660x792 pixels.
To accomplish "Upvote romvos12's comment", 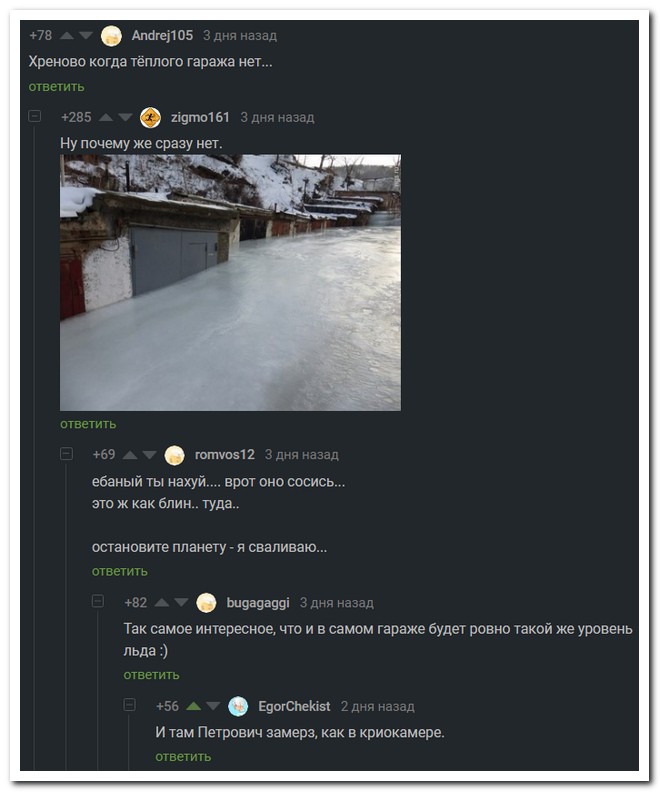I will coord(130,455).
